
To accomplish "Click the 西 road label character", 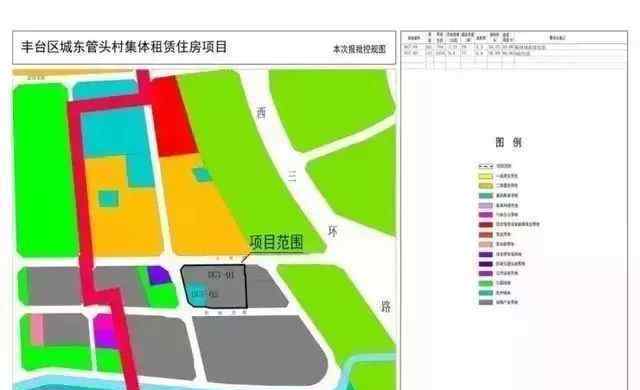I will click(x=262, y=113).
